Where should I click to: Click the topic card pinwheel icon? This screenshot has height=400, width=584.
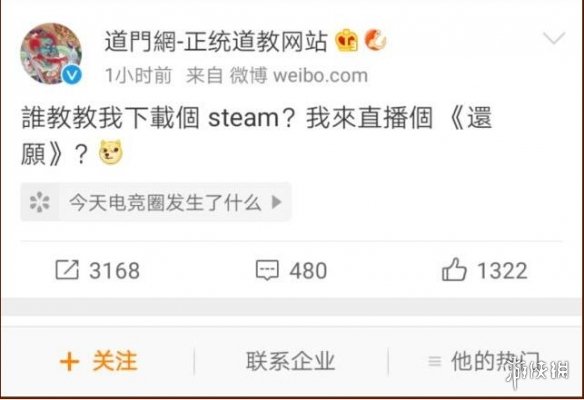click(x=39, y=202)
